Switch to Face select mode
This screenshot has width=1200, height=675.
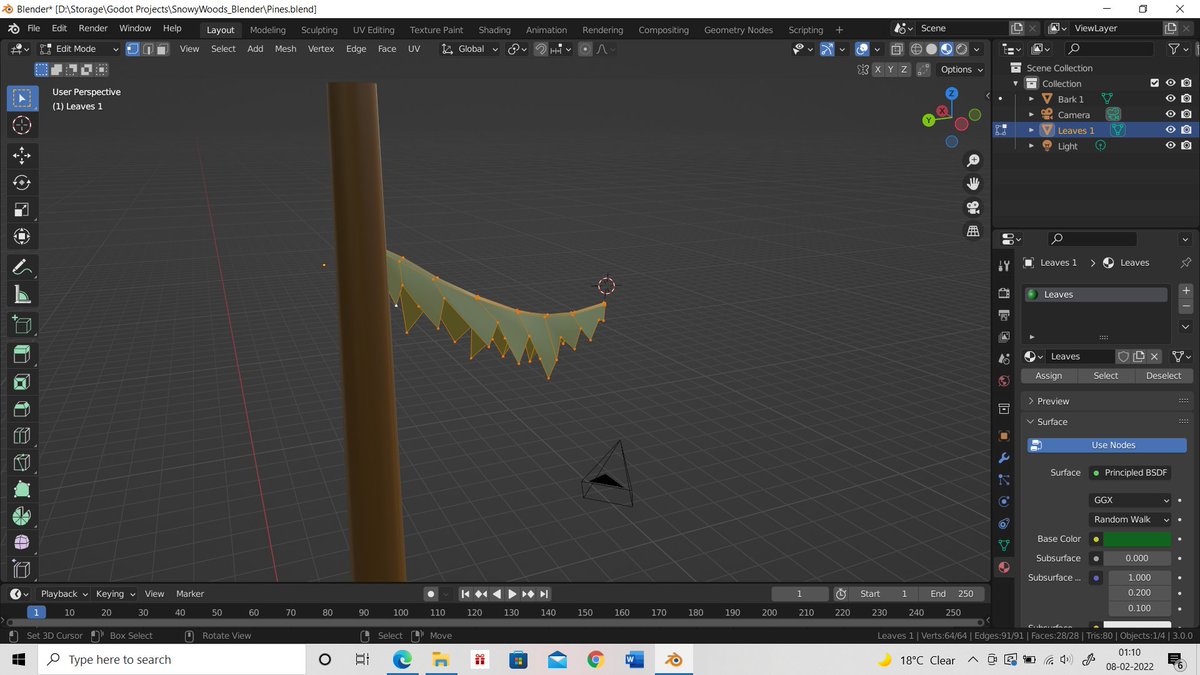coord(162,48)
